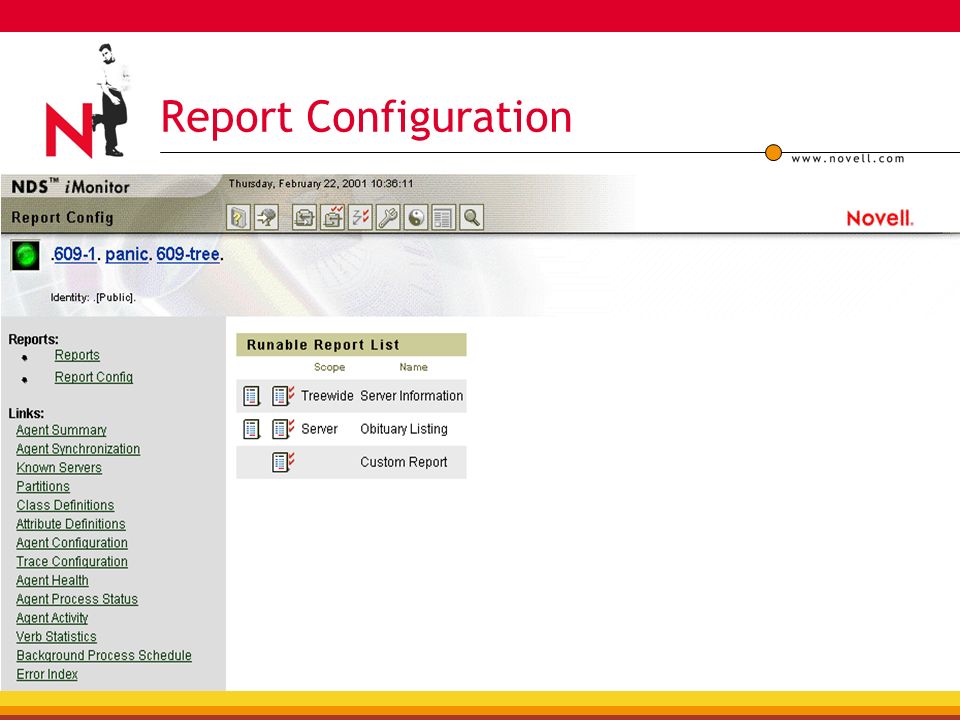Click the Server Information report name
This screenshot has width=960, height=720.
(411, 396)
